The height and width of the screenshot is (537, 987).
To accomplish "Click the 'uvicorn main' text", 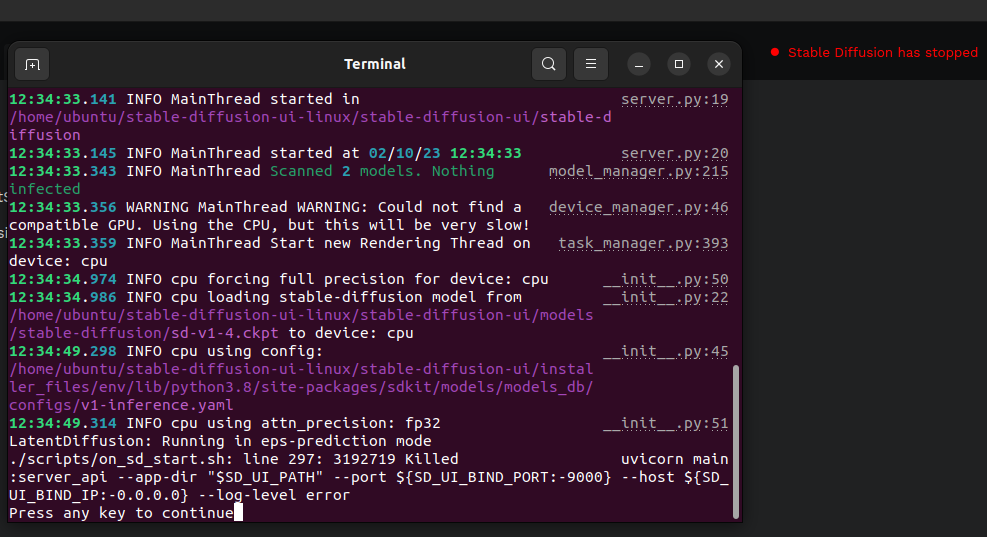I will (x=674, y=460).
